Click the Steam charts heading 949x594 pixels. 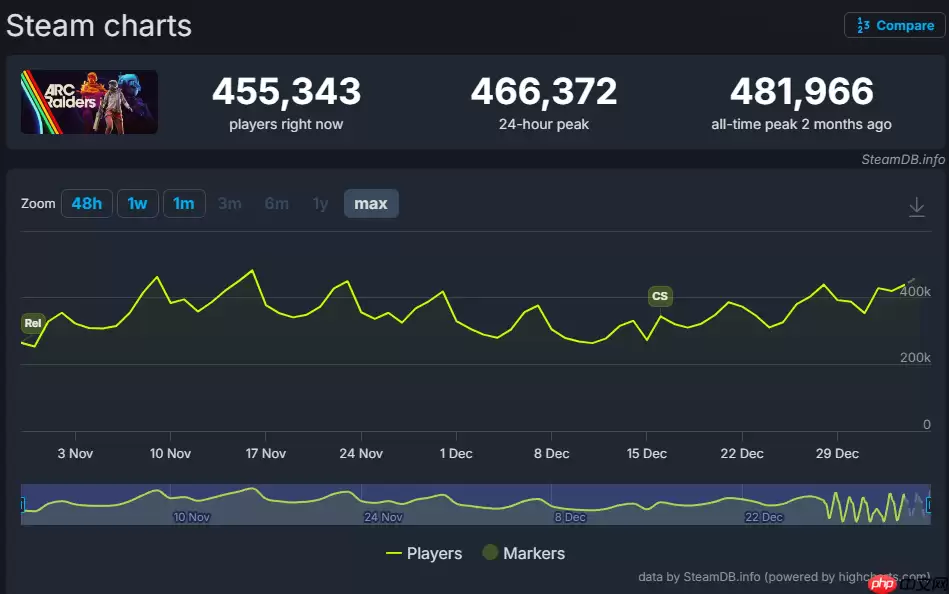tap(99, 25)
